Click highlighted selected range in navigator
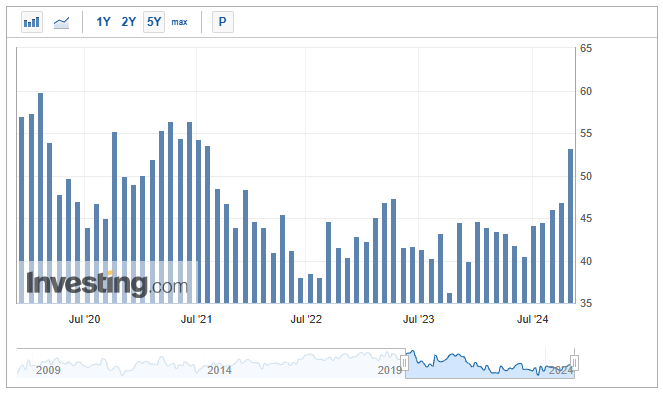Viewport: 663px width, 396px height. pos(489,363)
